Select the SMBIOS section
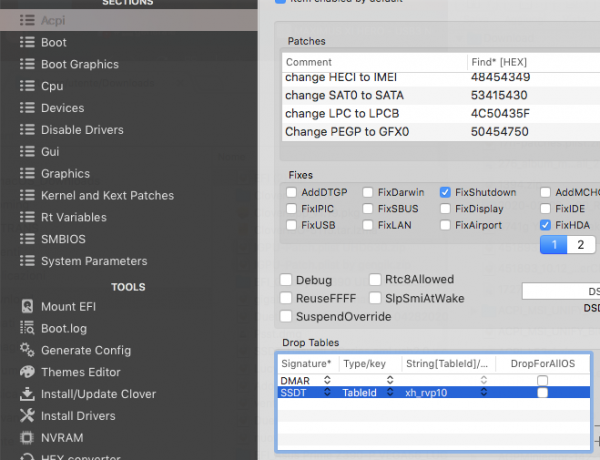The height and width of the screenshot is (460, 600). point(66,240)
